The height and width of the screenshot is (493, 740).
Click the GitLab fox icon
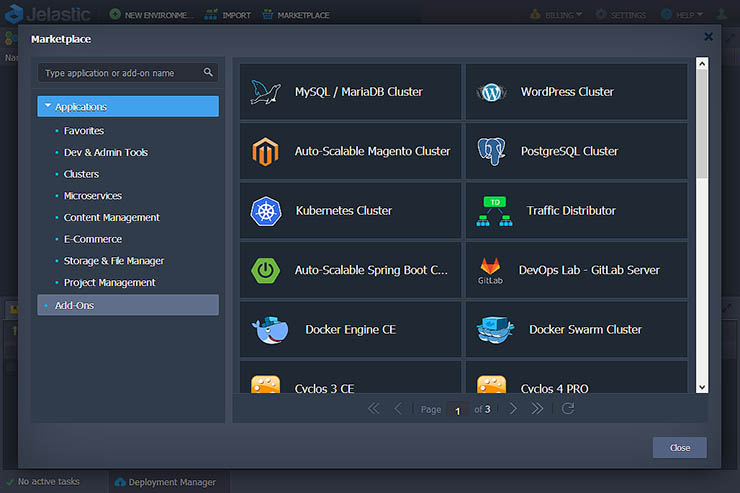coord(490,268)
